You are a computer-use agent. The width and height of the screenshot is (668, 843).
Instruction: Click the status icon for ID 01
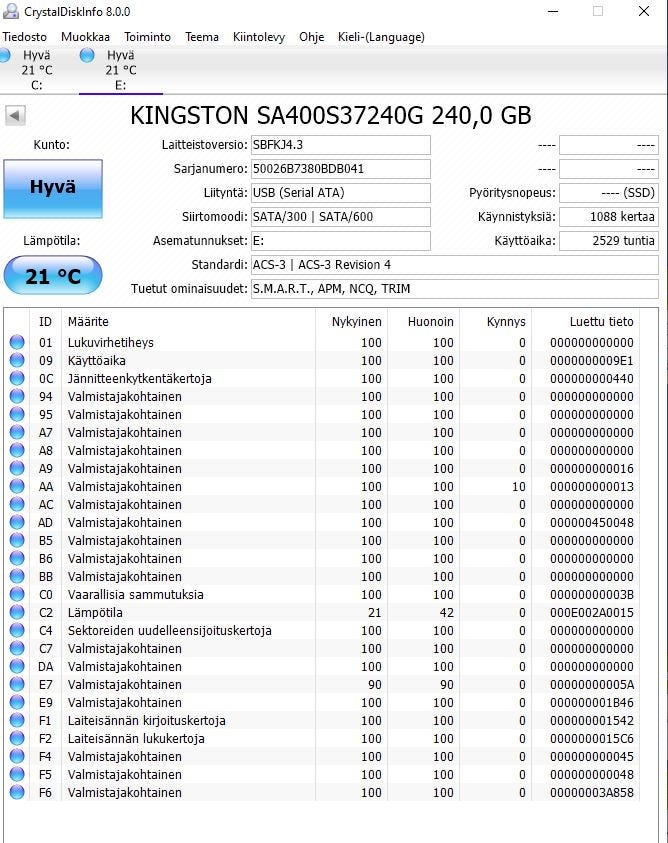(17, 342)
